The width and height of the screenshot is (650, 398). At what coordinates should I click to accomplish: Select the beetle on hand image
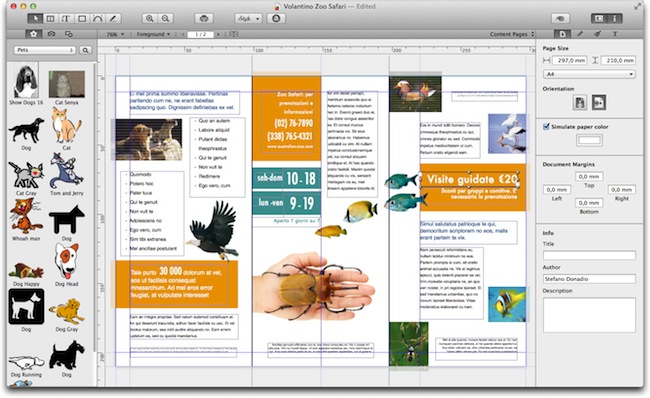click(x=314, y=287)
